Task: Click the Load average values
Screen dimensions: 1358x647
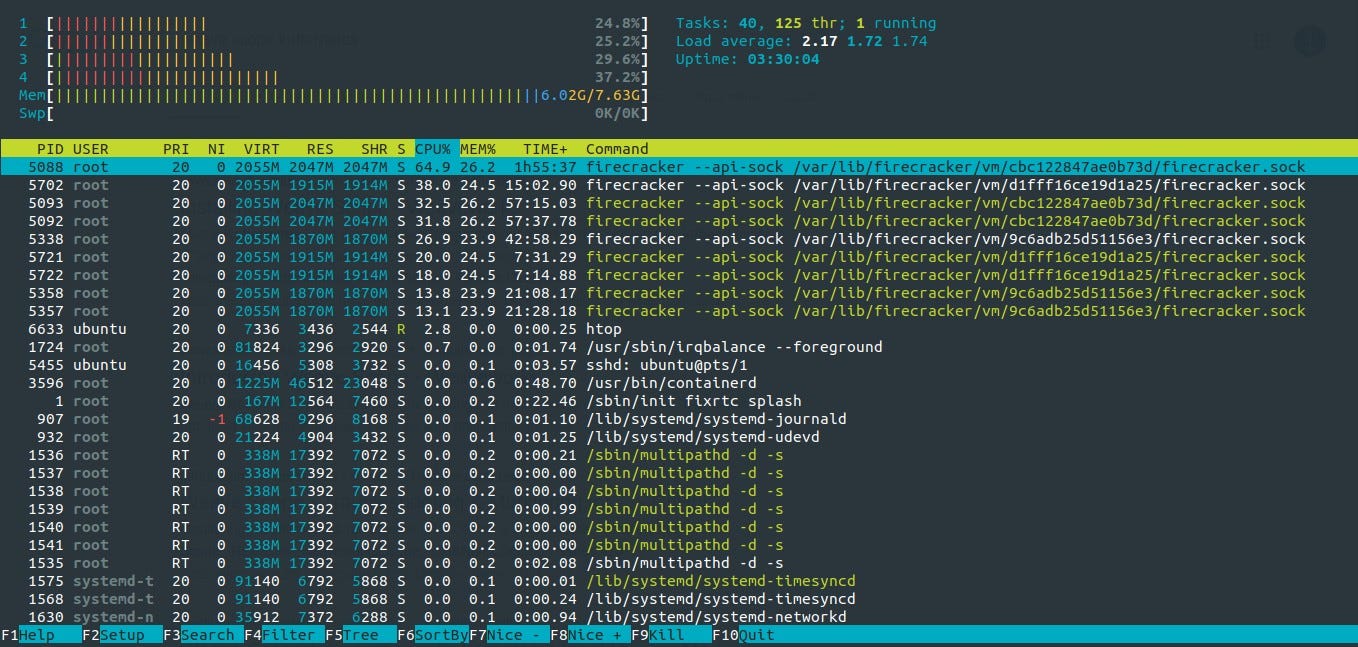Action: (864, 41)
